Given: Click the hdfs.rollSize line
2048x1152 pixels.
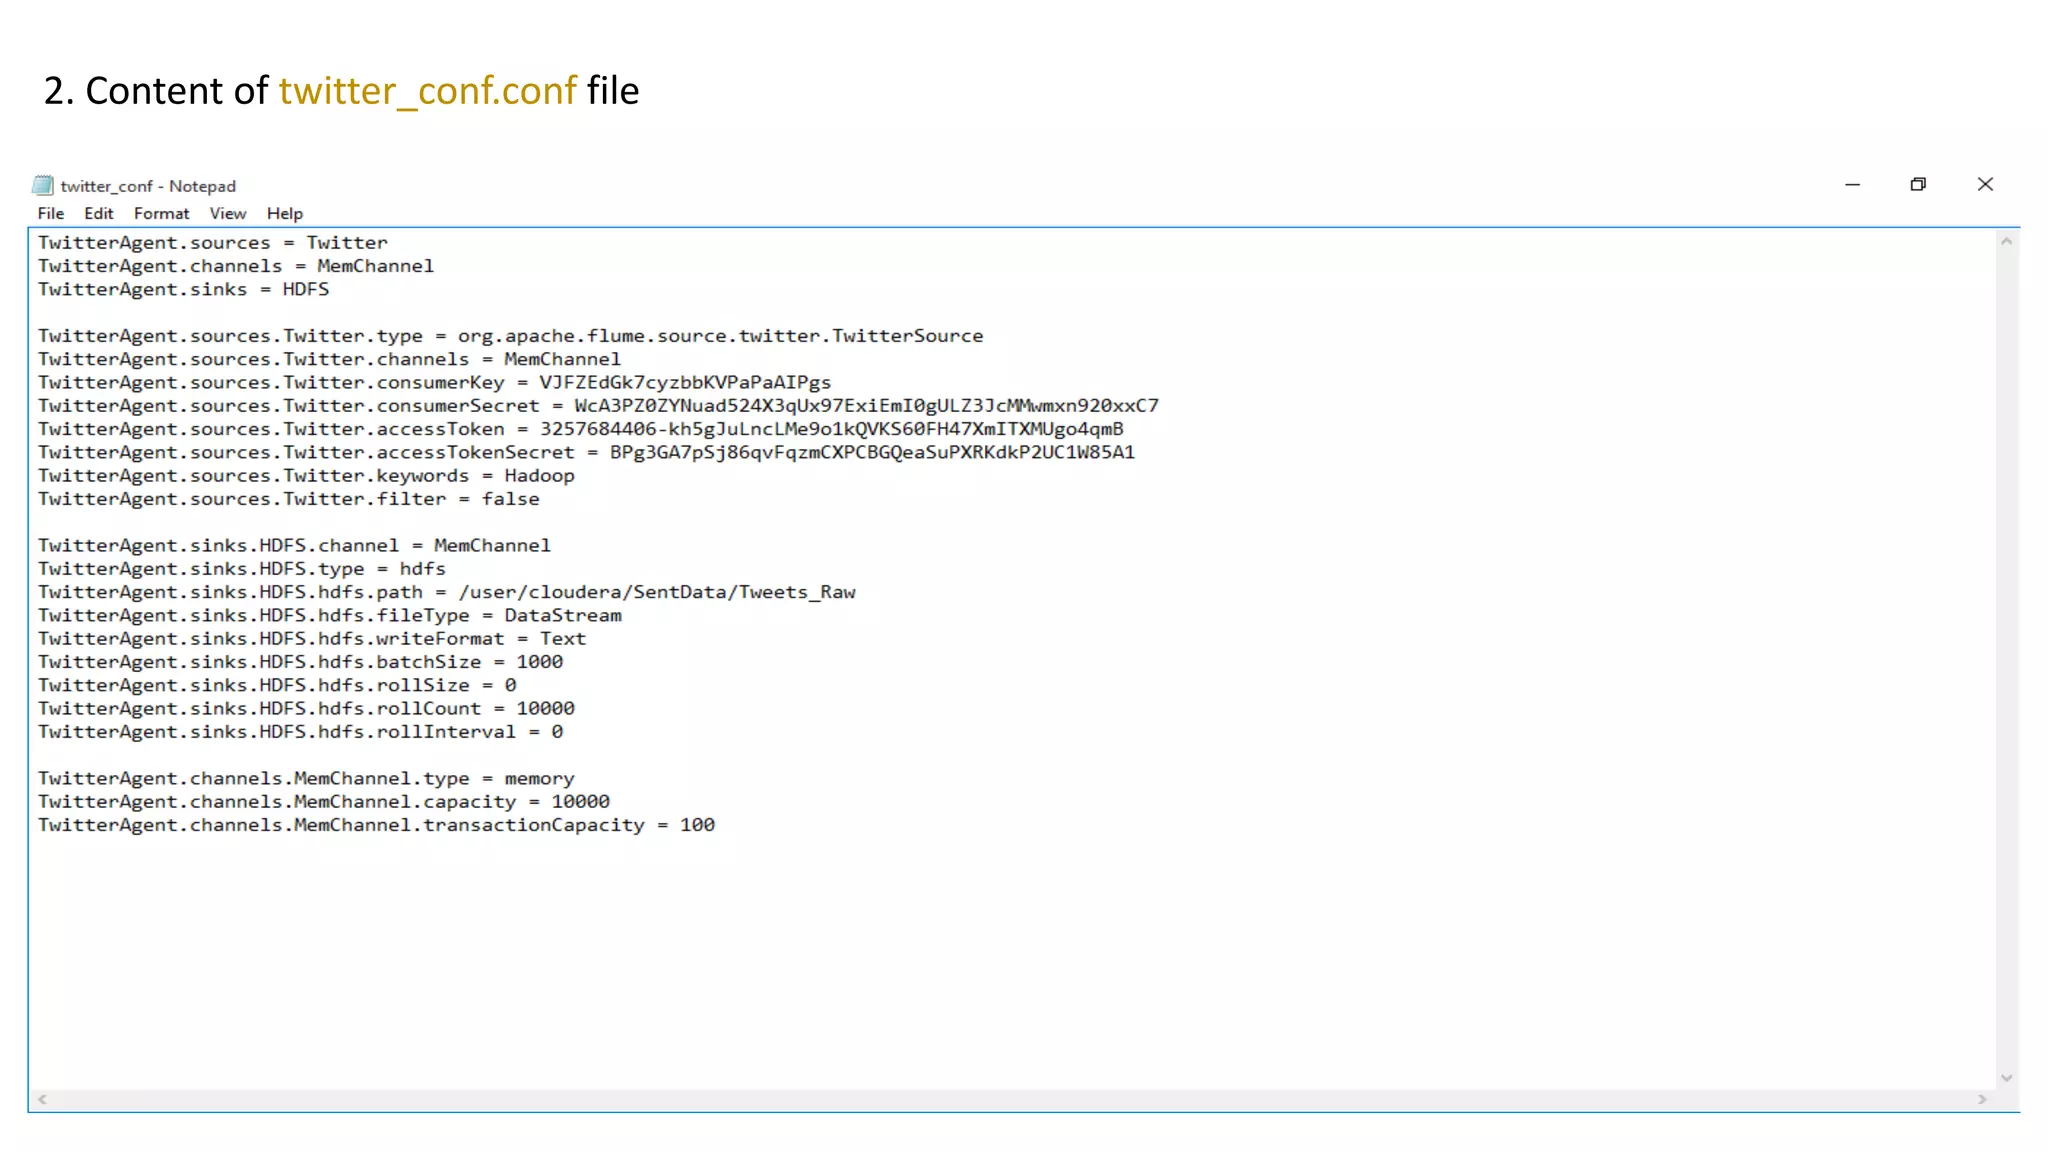Looking at the screenshot, I should coord(277,685).
